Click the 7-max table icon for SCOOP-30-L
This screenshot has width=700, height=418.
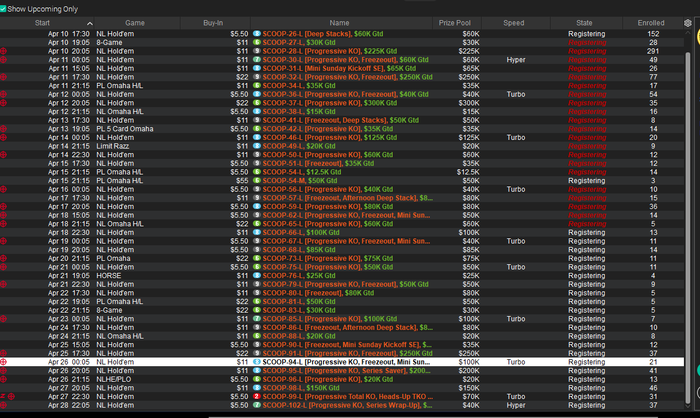coord(257,60)
